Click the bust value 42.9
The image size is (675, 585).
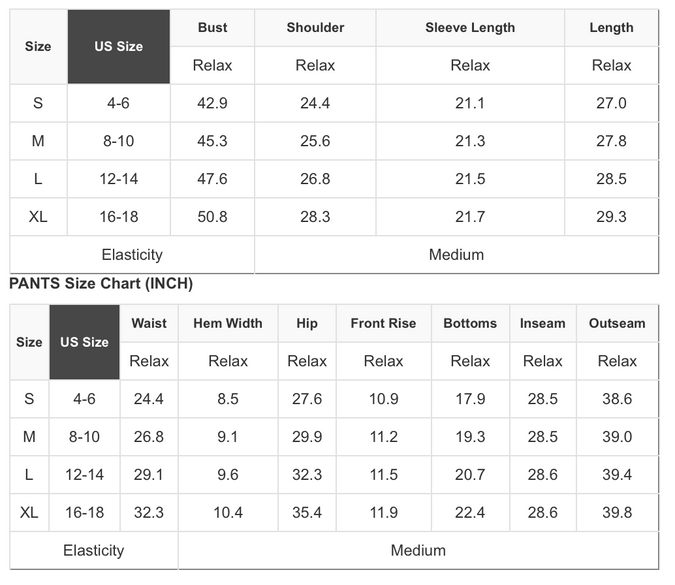click(212, 103)
